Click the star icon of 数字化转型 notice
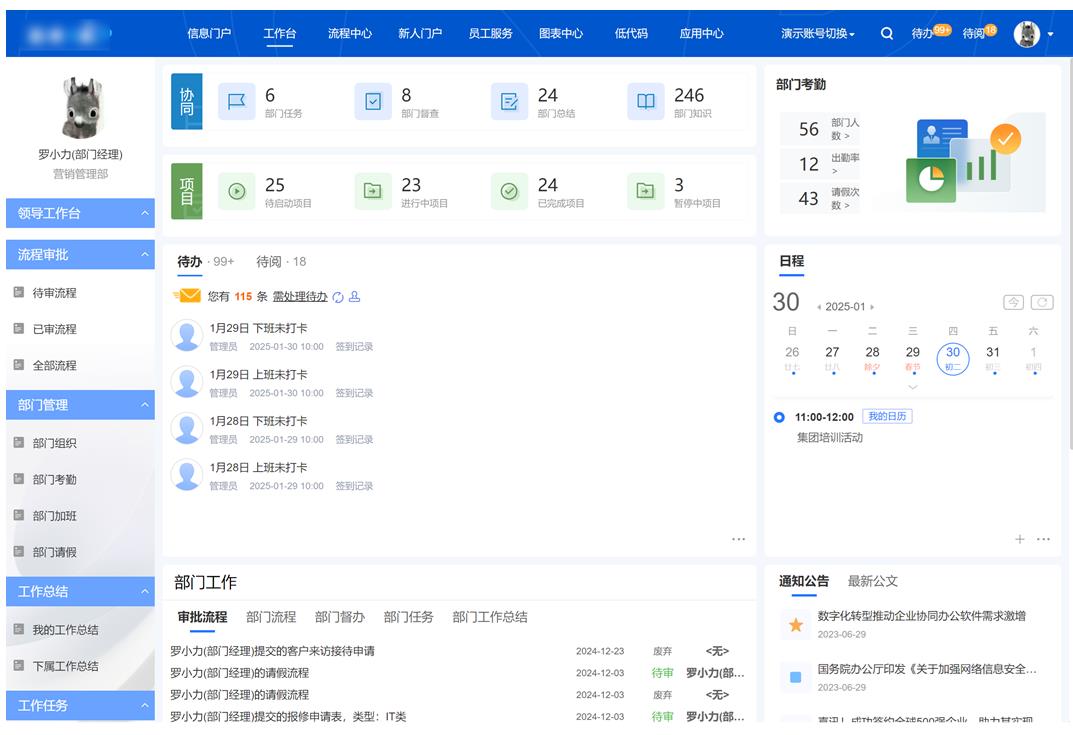This screenshot has height=735, width=1073. click(x=796, y=624)
